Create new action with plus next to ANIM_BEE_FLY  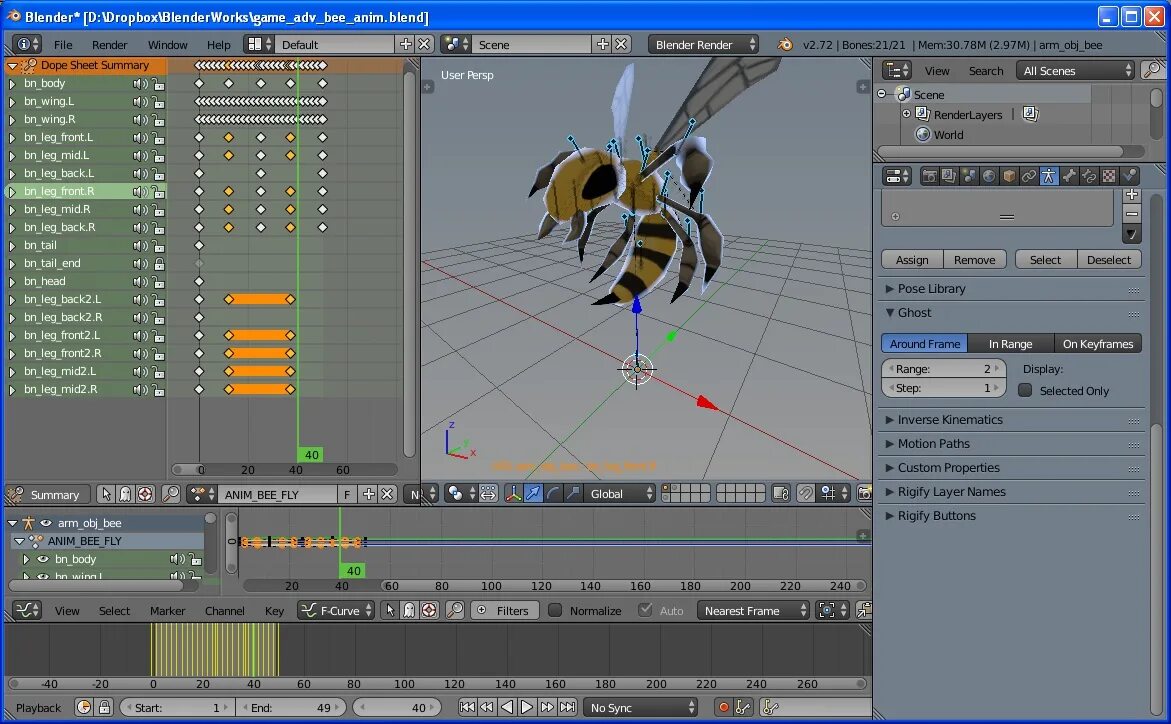(368, 494)
